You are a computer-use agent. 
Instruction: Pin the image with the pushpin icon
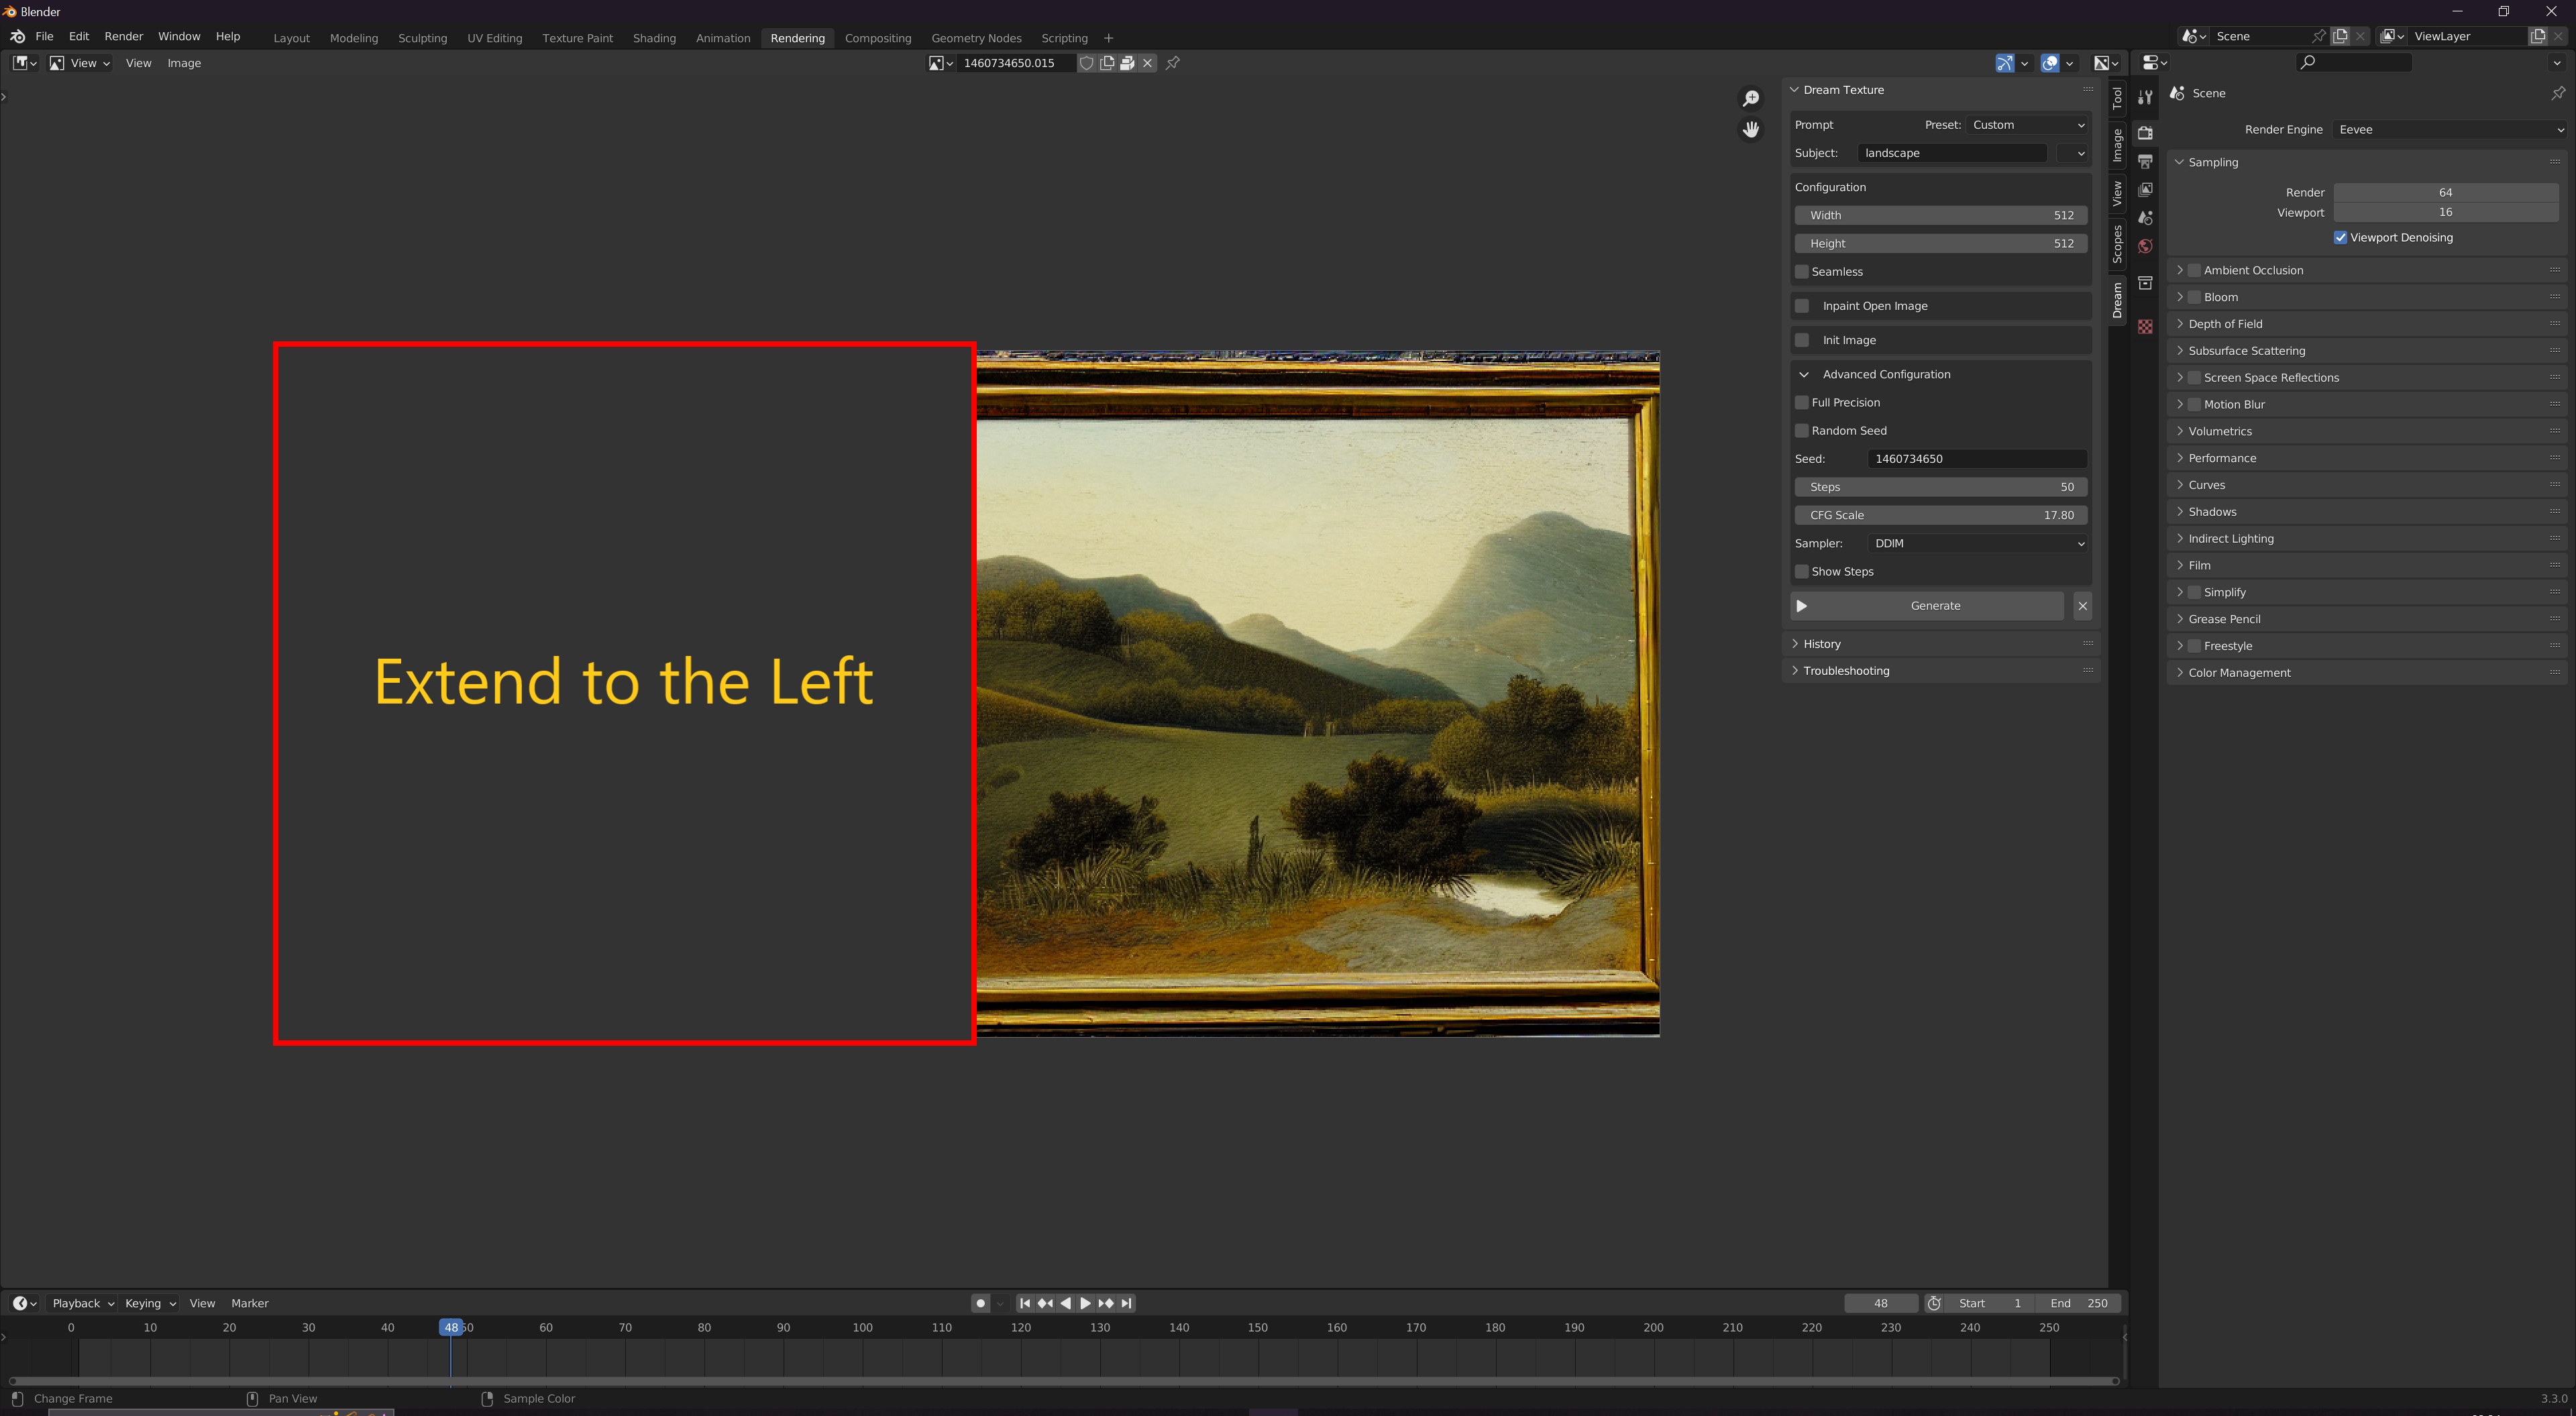click(x=1173, y=63)
